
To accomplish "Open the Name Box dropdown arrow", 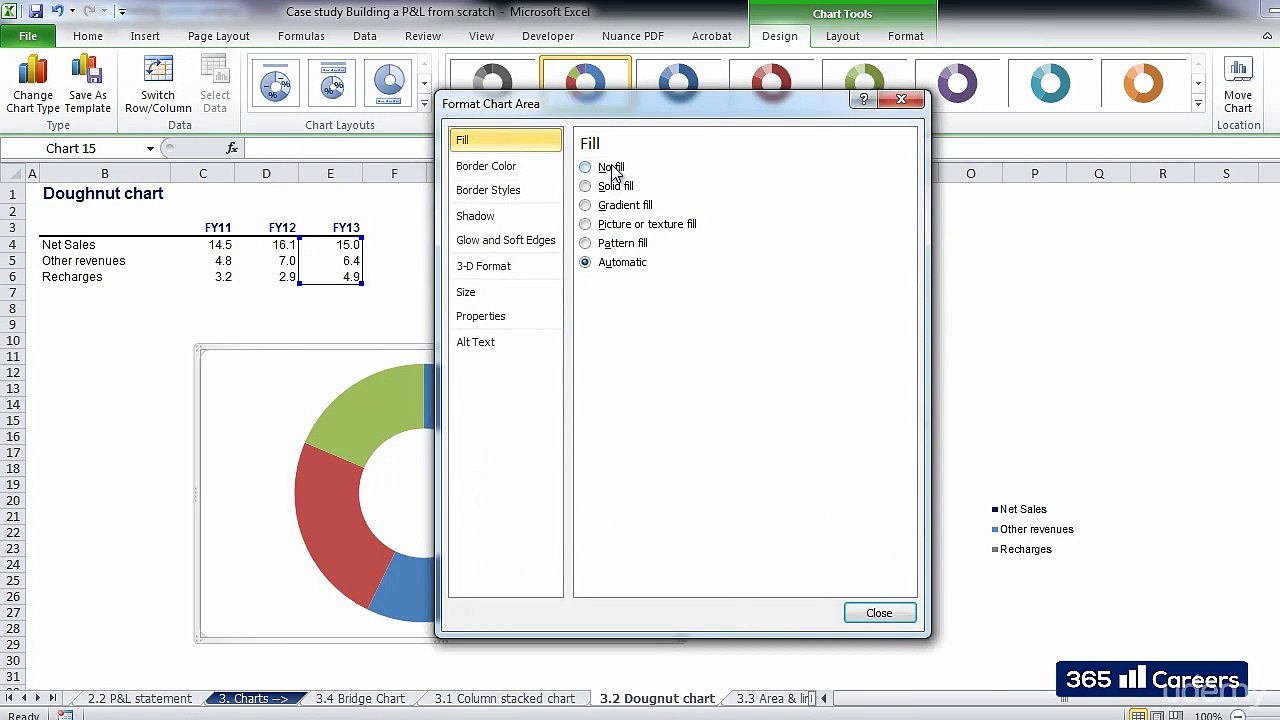I will (150, 149).
